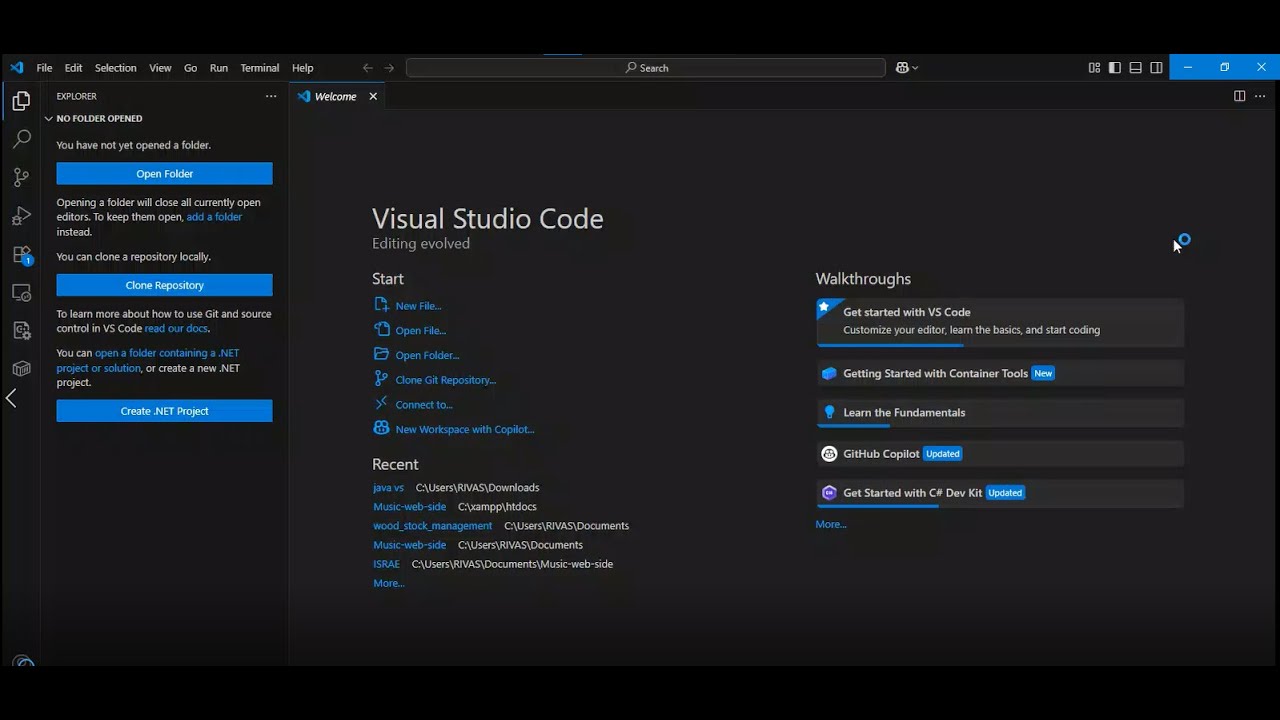Click the Open Folder icon under Start
Viewport: 1280px width, 720px height.
point(381,354)
